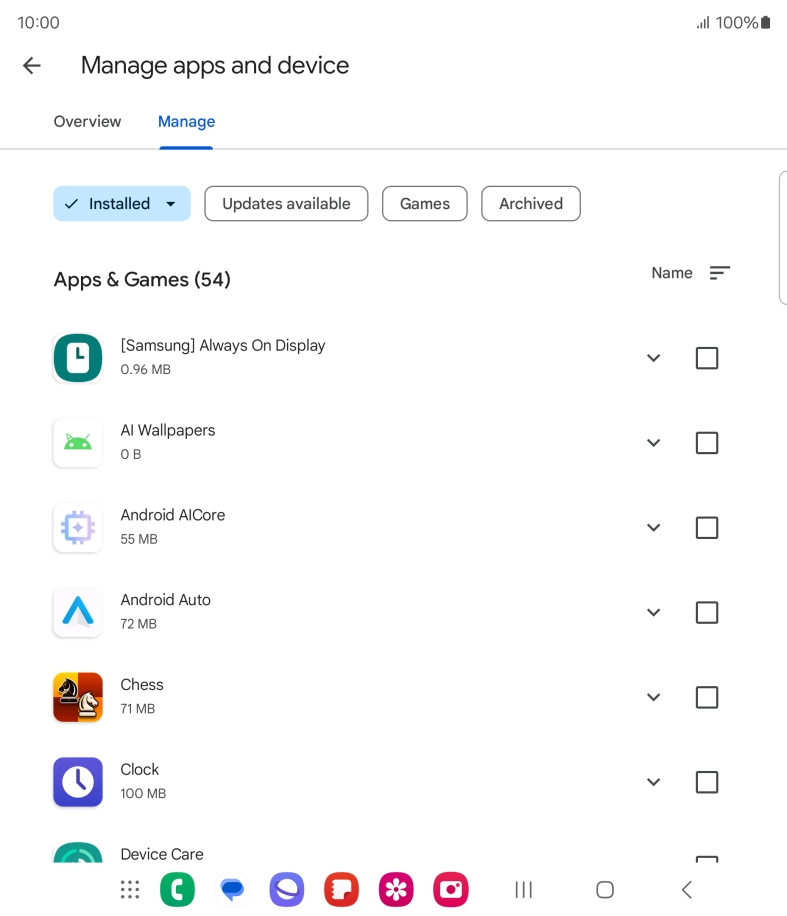Open the Phone app from the dock
Screen dimensions: 787x916
click(x=177, y=889)
